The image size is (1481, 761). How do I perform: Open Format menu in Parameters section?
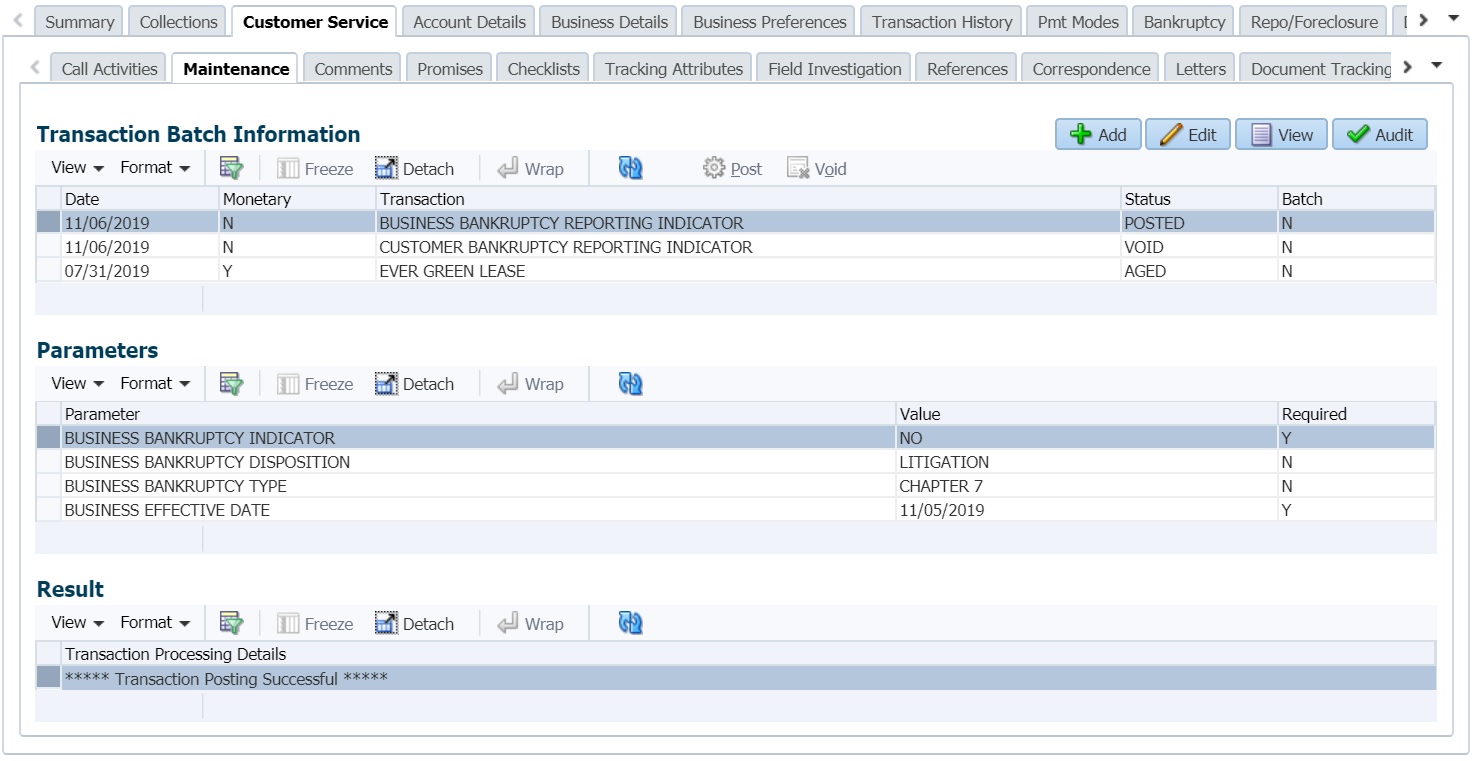click(155, 383)
